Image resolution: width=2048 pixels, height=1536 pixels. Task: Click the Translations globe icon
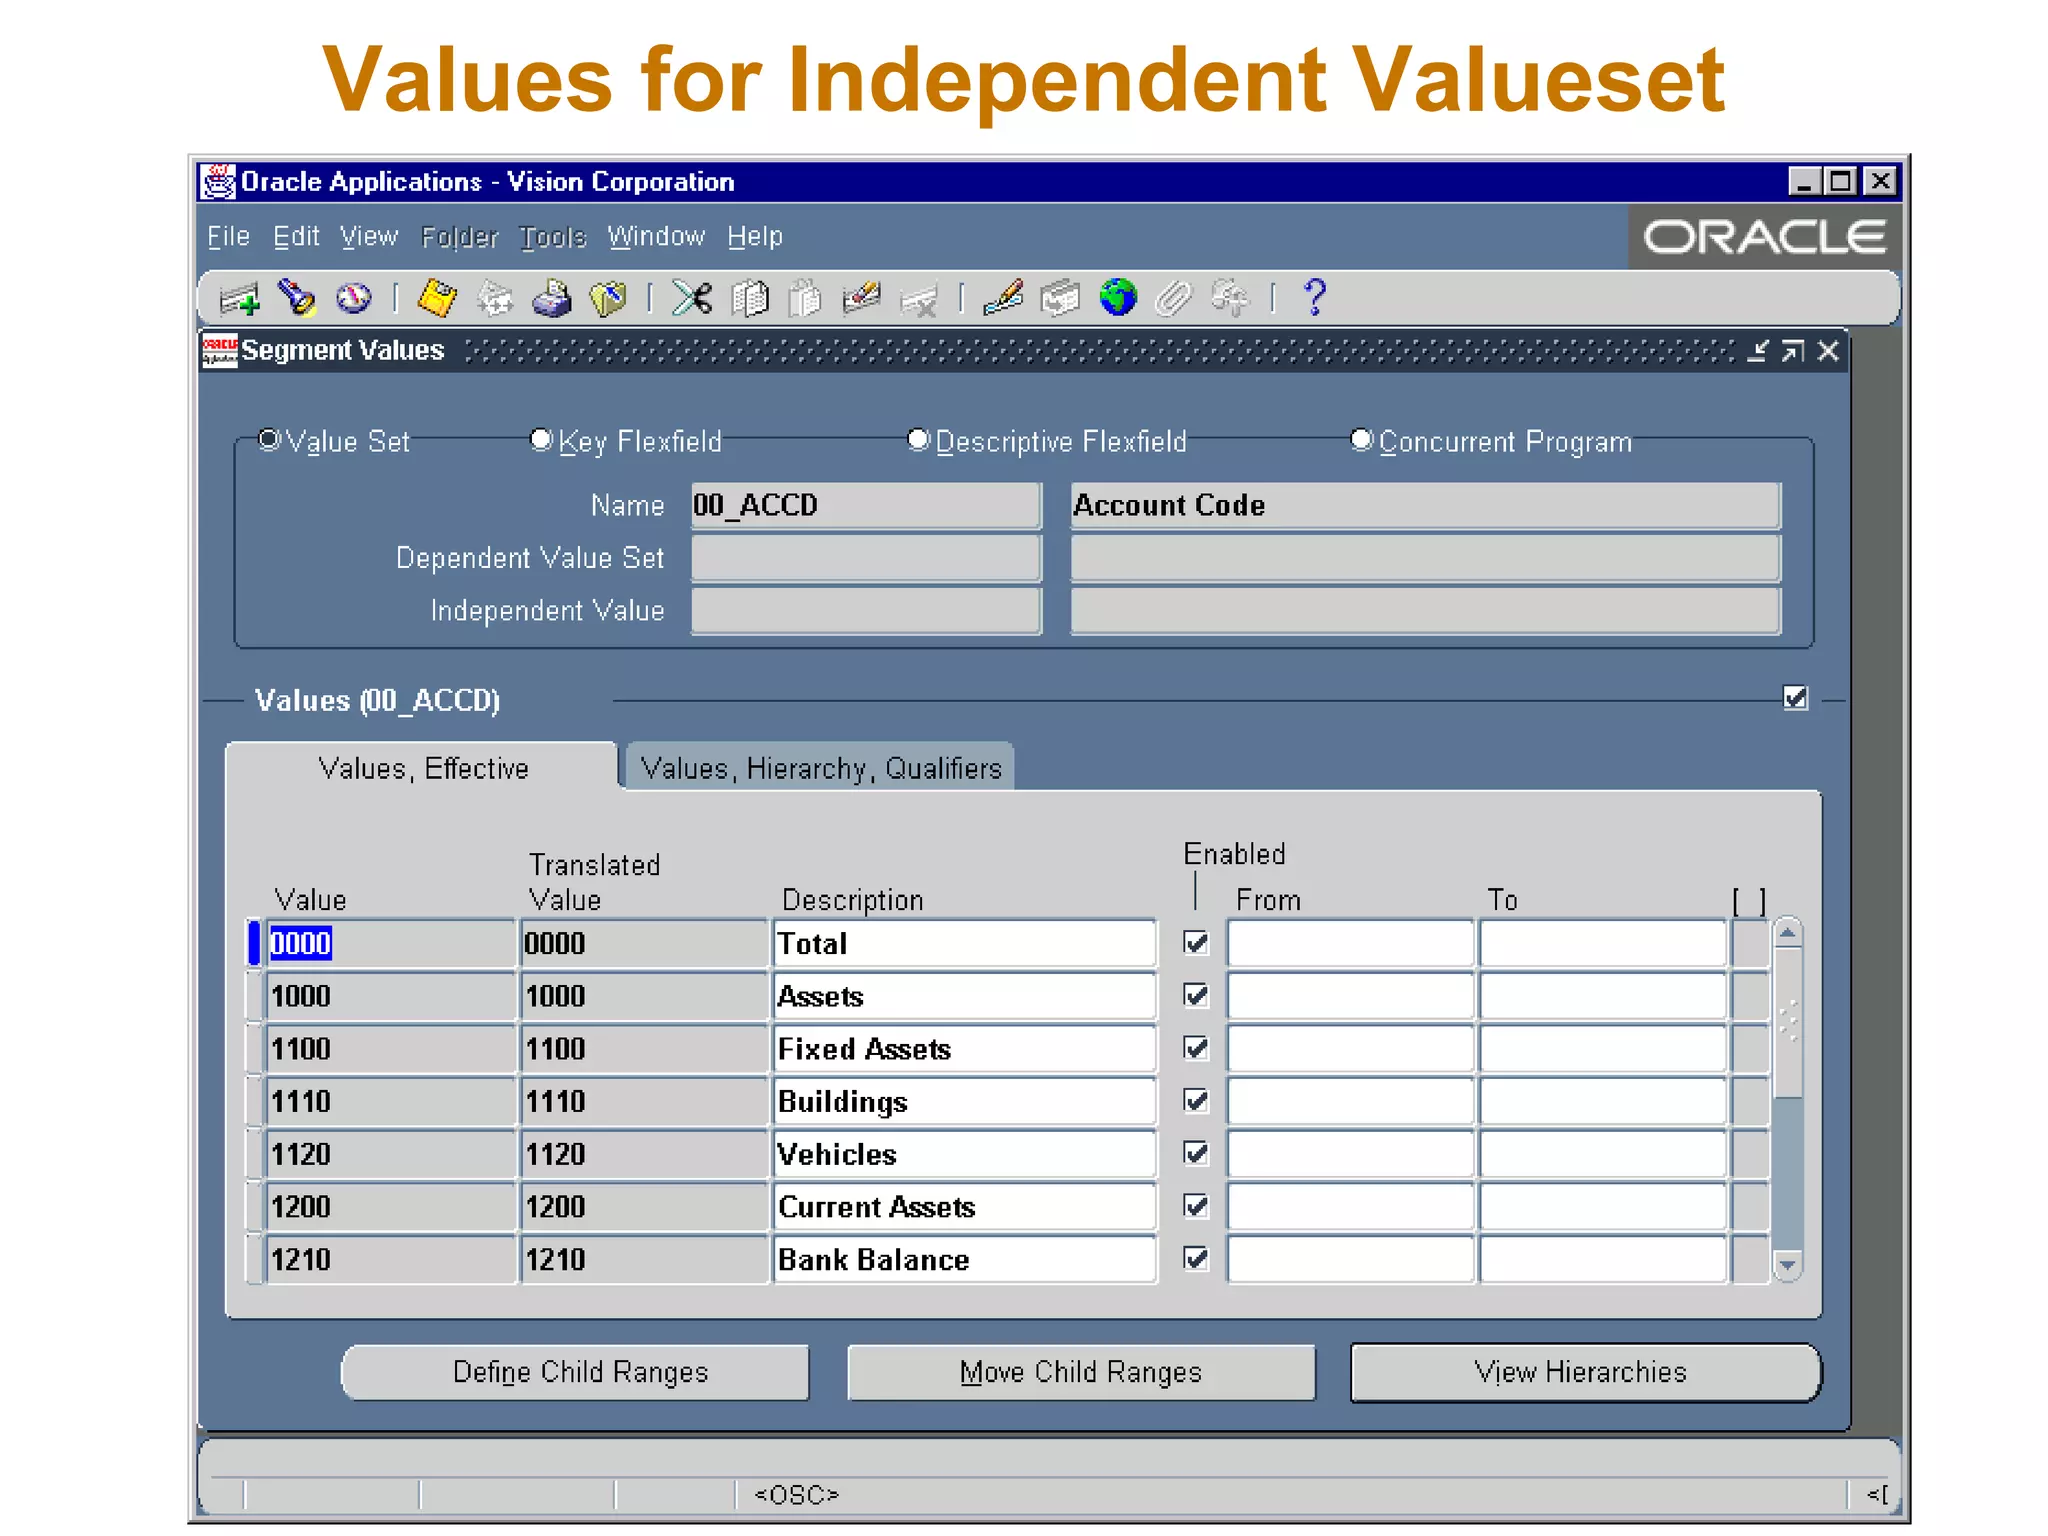pos(1117,298)
